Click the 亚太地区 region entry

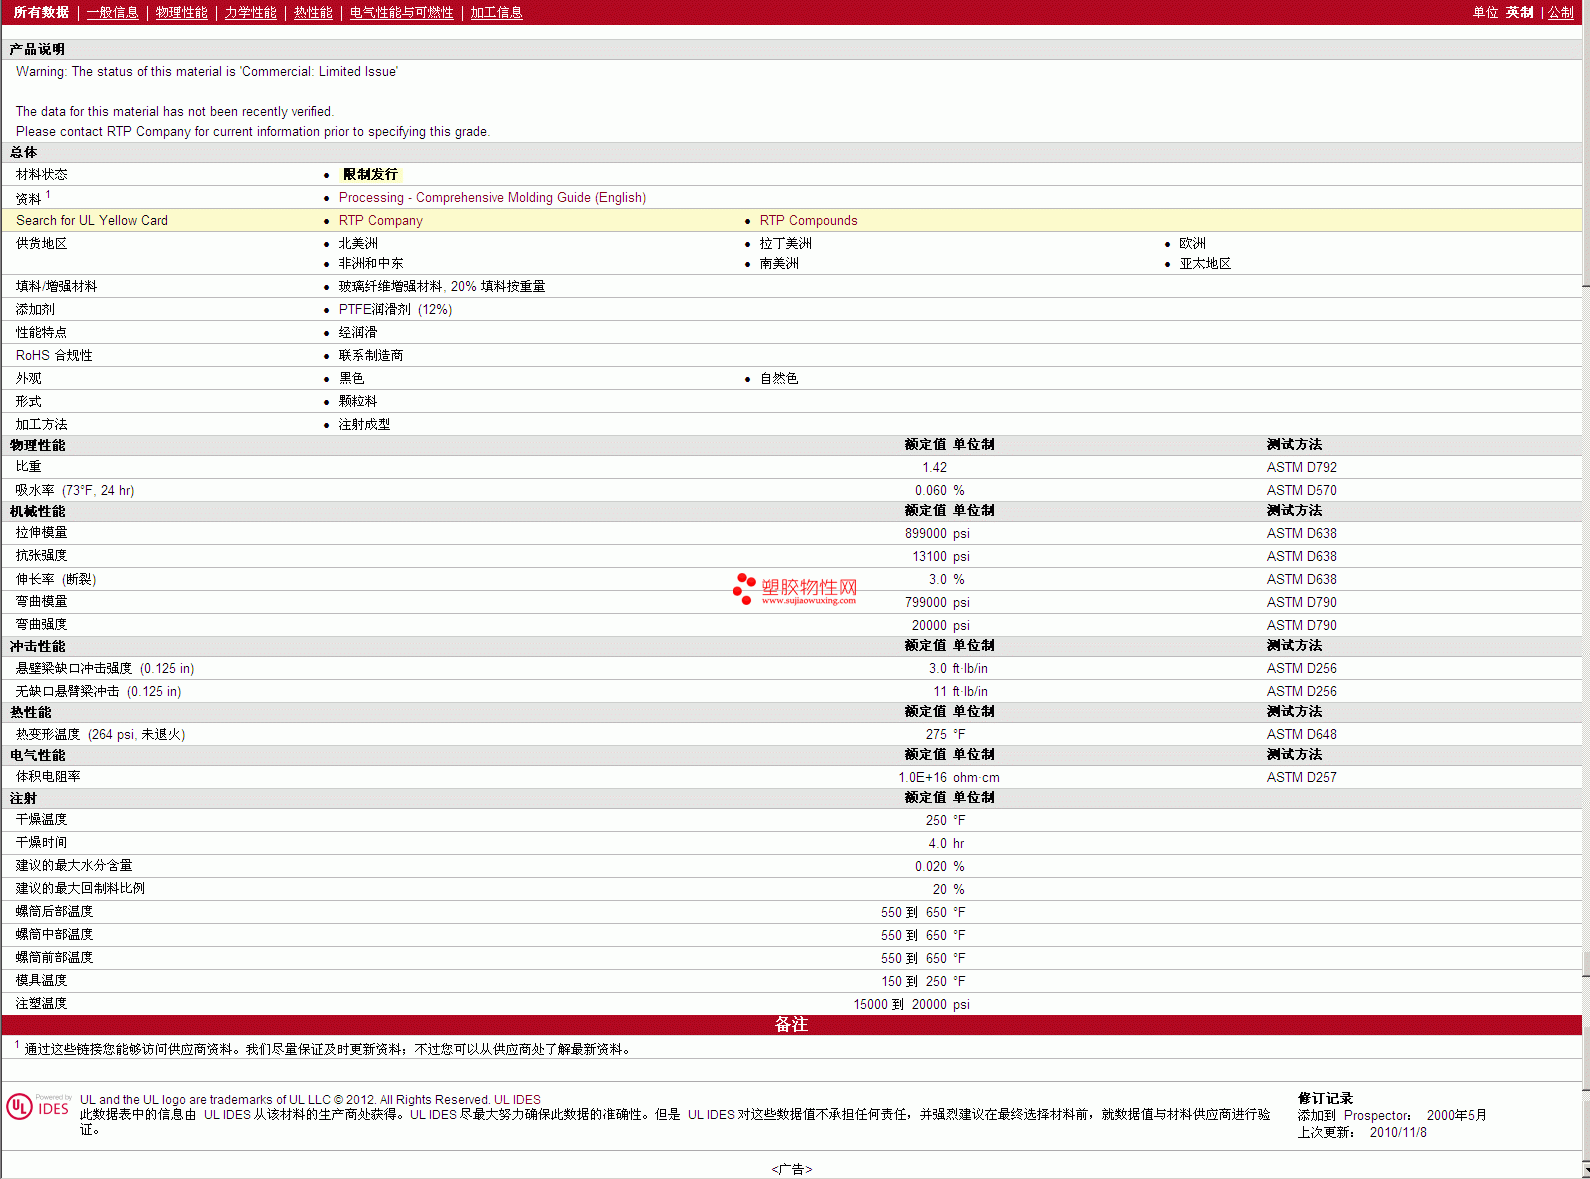coord(1205,264)
